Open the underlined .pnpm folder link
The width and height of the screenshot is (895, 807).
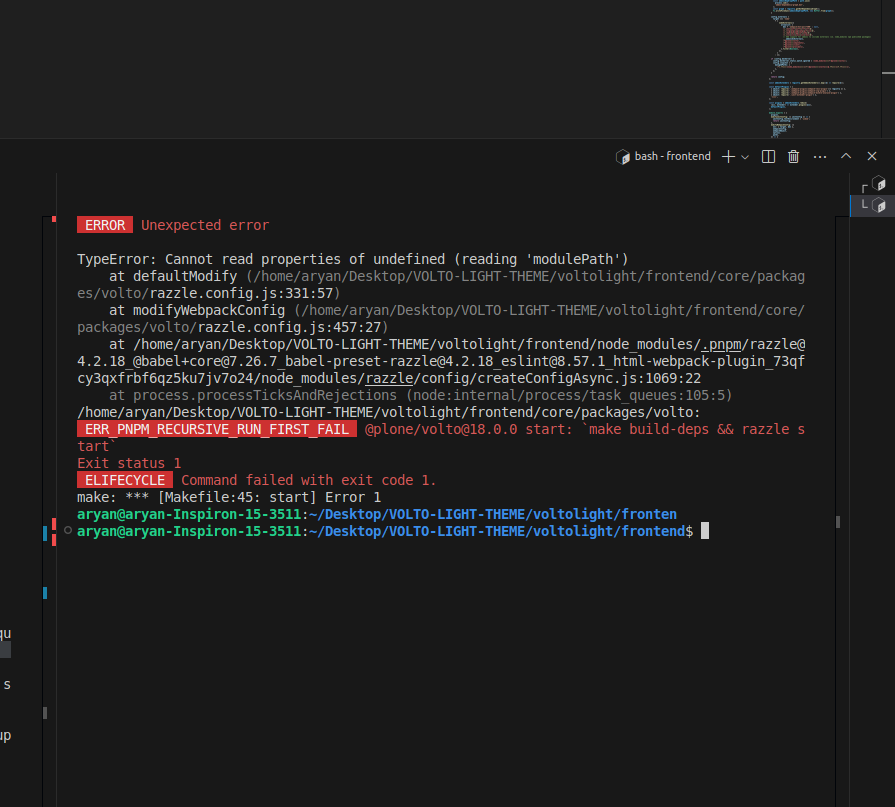[721, 345]
